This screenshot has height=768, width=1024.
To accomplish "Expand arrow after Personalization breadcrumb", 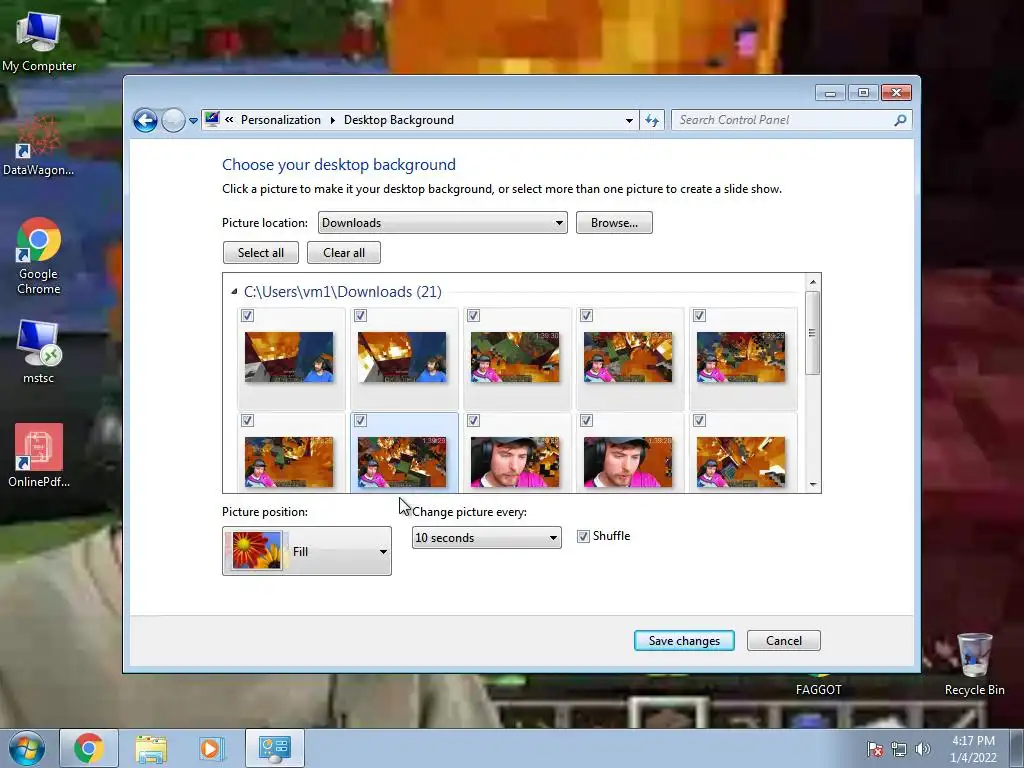I will (x=332, y=120).
